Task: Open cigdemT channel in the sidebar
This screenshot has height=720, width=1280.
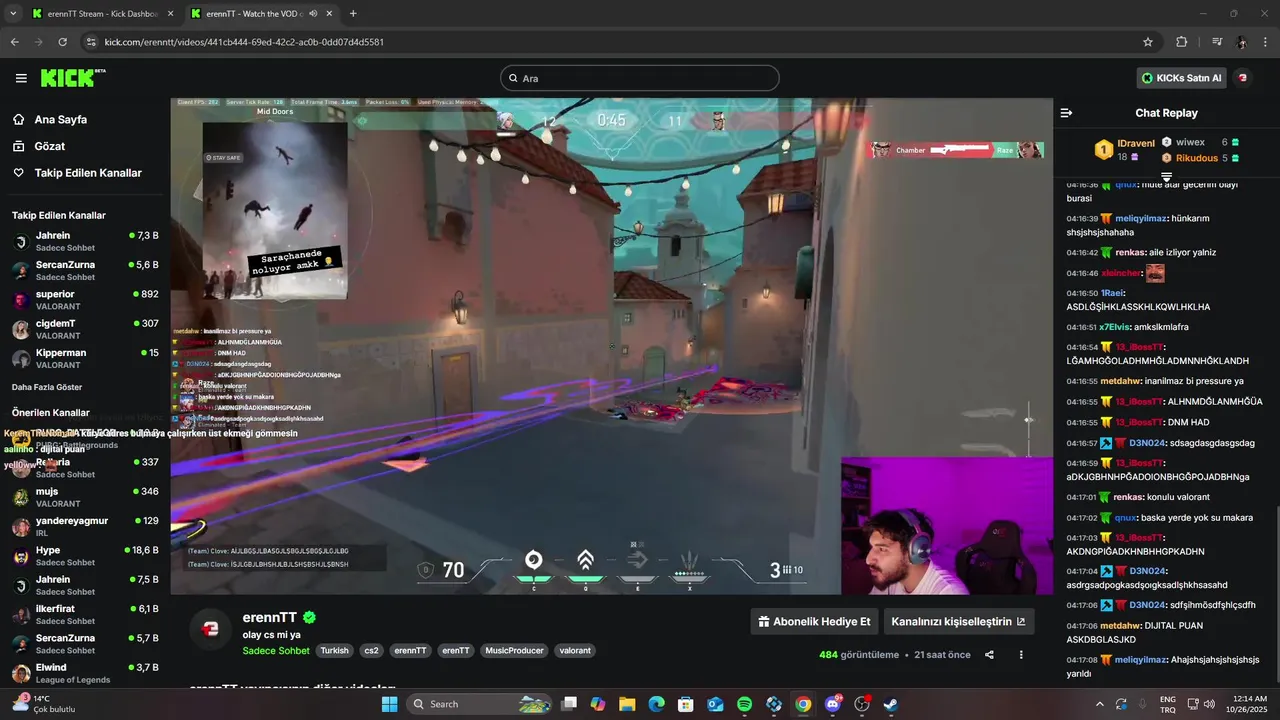Action: click(x=85, y=329)
